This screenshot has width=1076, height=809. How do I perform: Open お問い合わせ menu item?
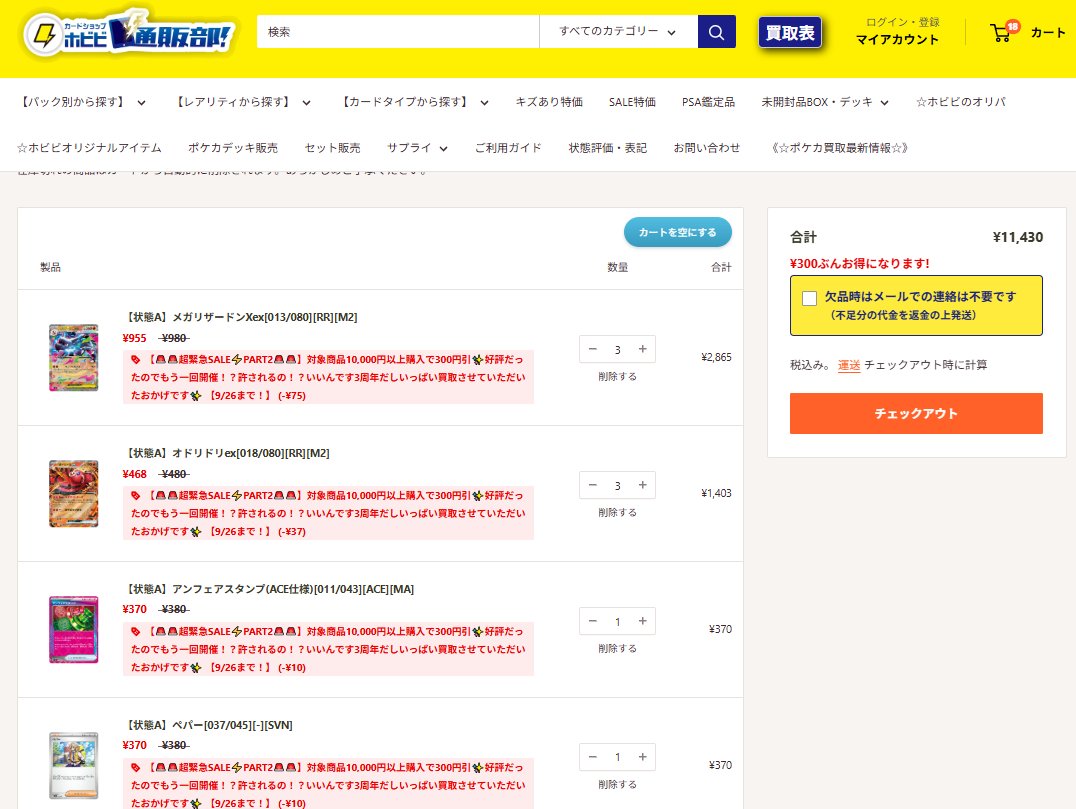coord(707,148)
